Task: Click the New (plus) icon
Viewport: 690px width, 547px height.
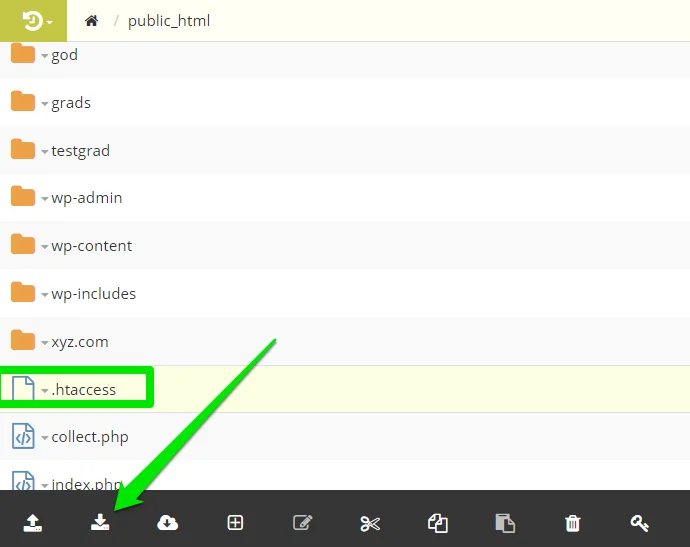Action: pos(235,523)
